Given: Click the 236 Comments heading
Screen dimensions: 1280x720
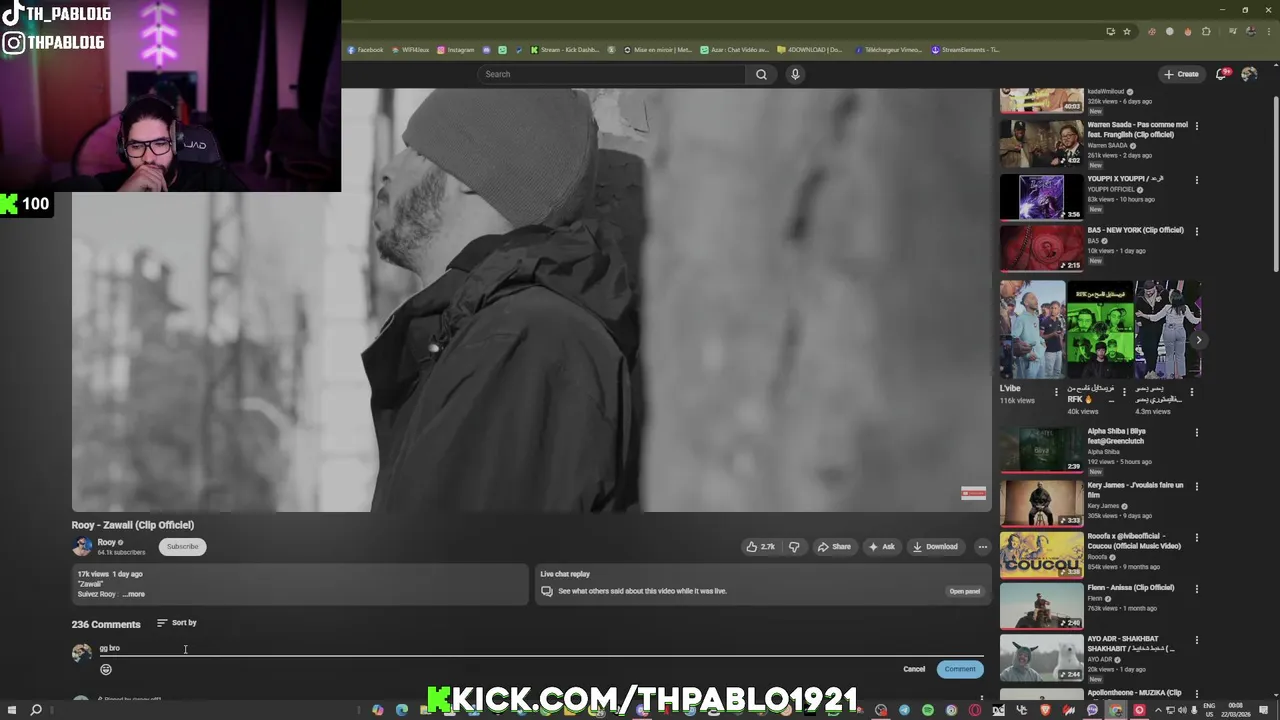Looking at the screenshot, I should click(106, 624).
